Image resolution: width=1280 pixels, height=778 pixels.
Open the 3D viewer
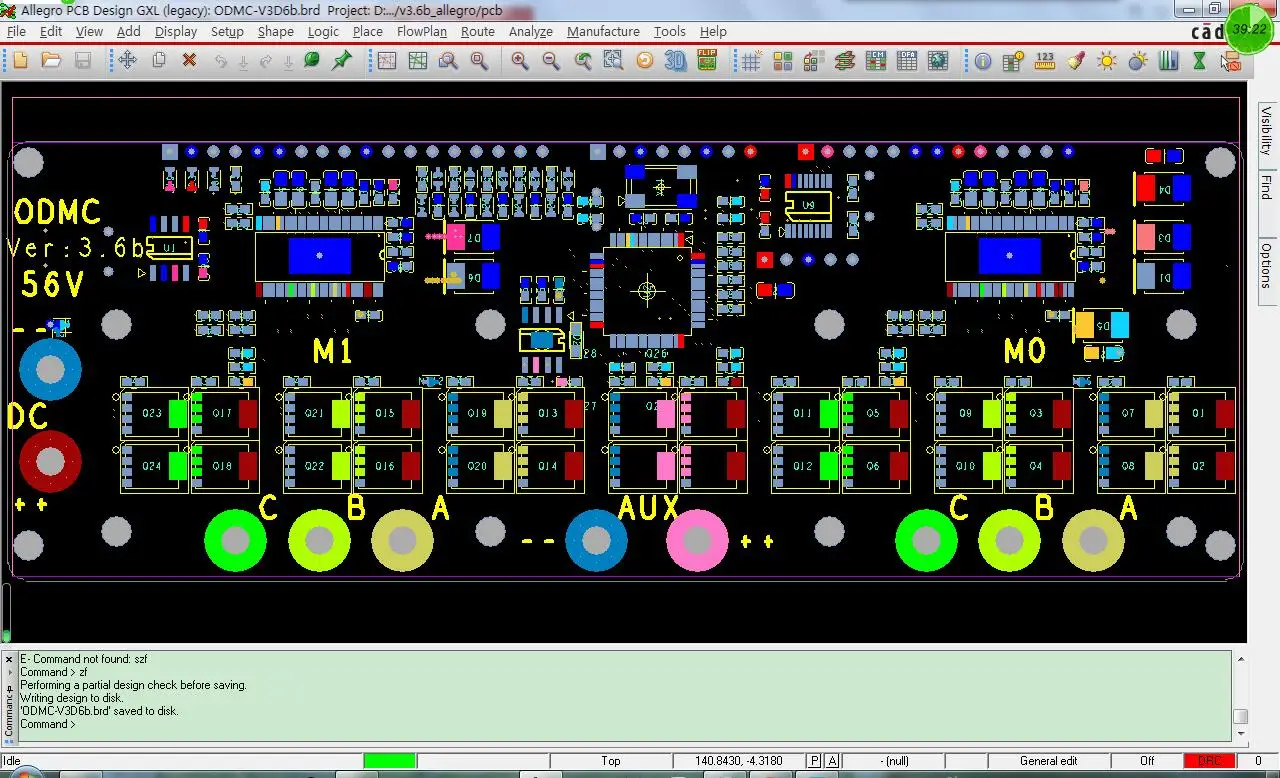(676, 61)
